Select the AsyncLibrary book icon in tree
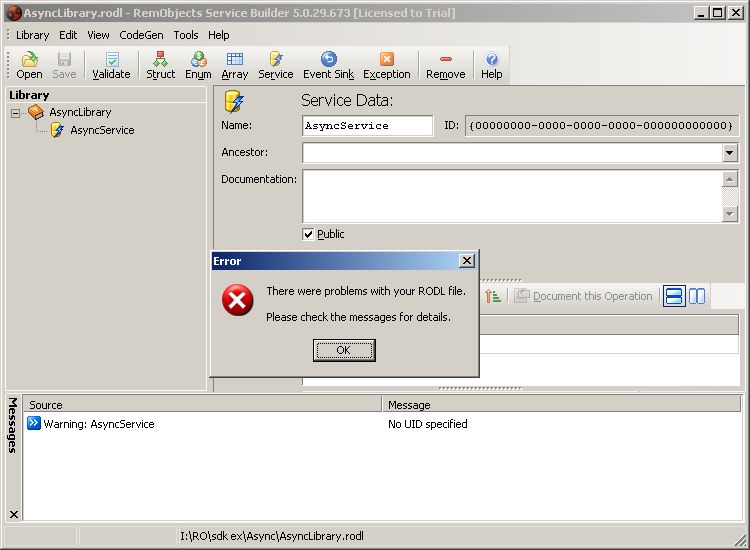The width and height of the screenshot is (750, 550). 36,112
